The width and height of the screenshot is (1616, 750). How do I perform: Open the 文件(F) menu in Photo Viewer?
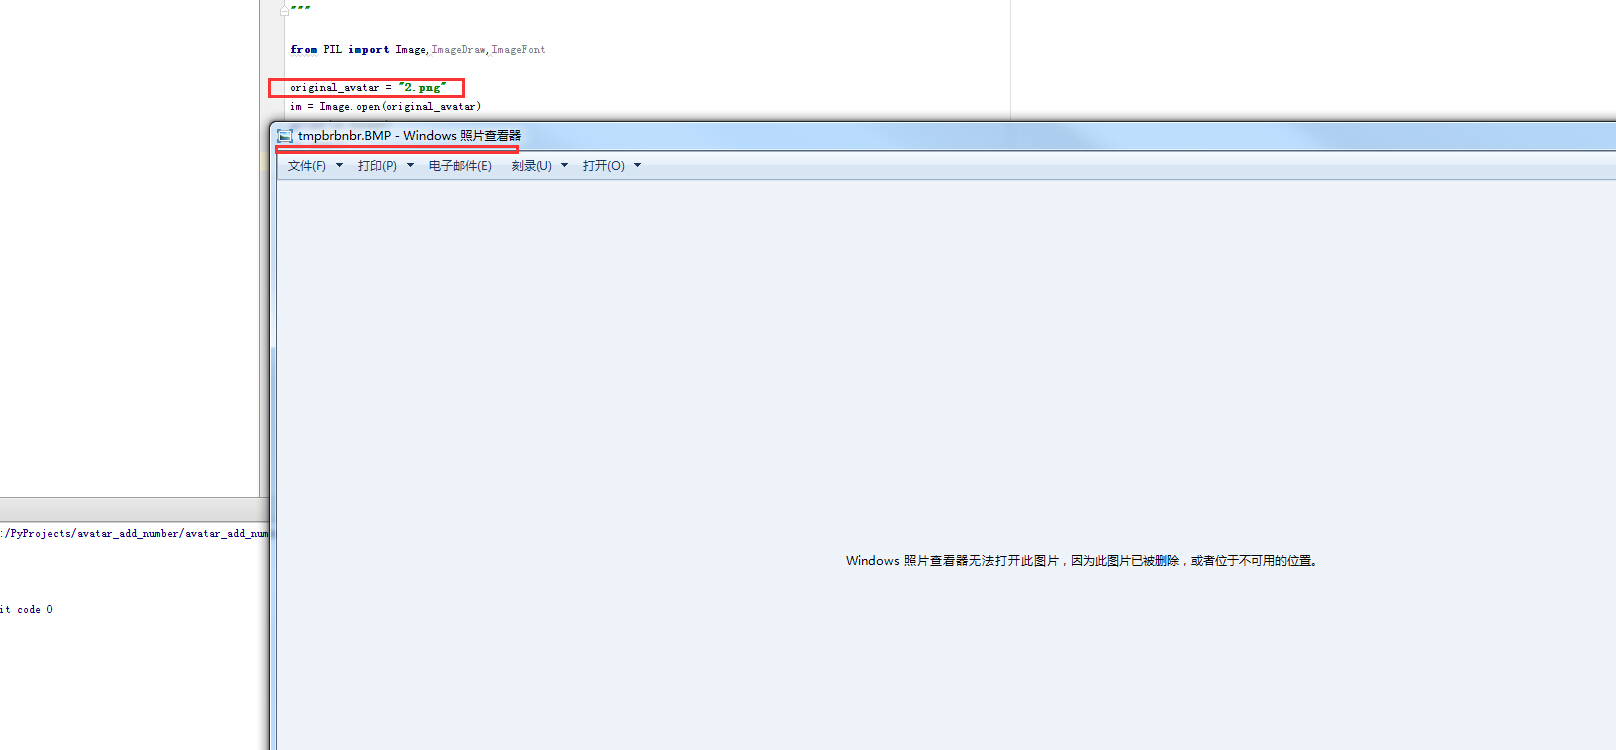click(307, 166)
